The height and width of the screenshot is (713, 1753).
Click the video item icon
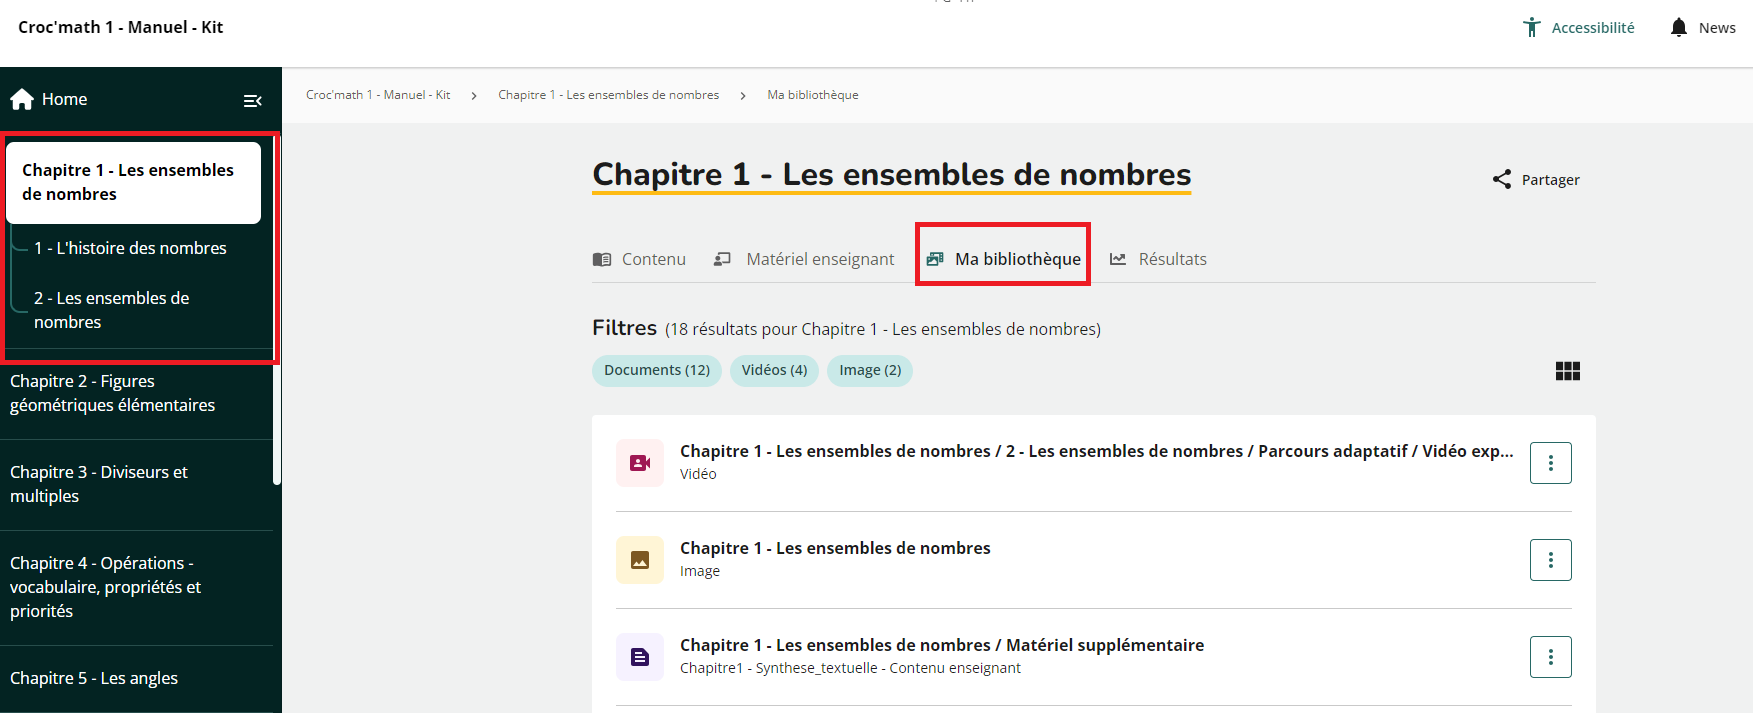(640, 463)
